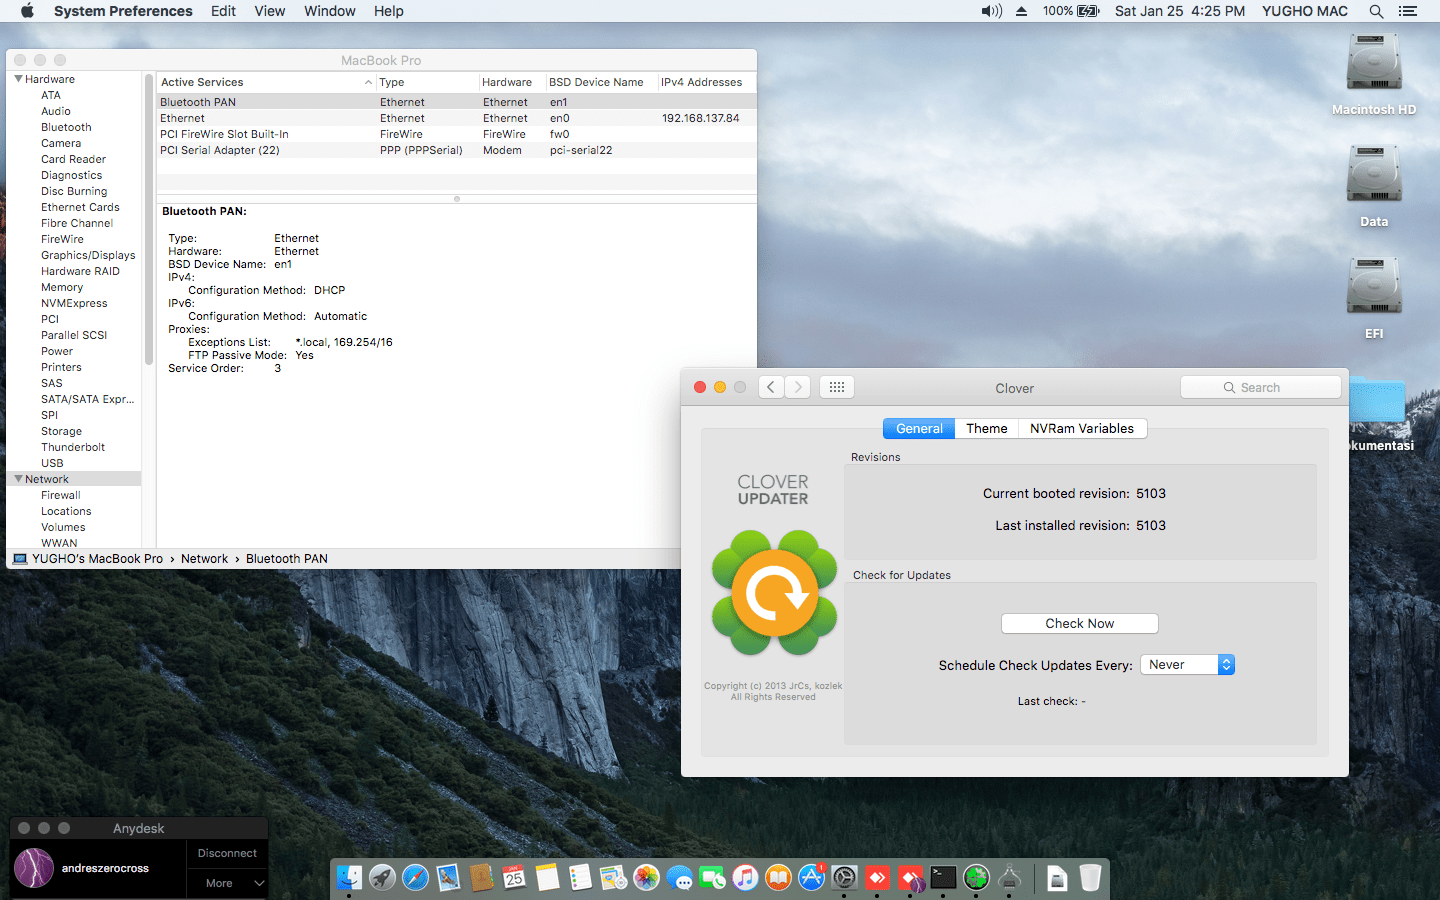Viewport: 1440px width, 900px height.
Task: Open AnyDesk Dock icon with purple avatar
Action: click(x=910, y=878)
